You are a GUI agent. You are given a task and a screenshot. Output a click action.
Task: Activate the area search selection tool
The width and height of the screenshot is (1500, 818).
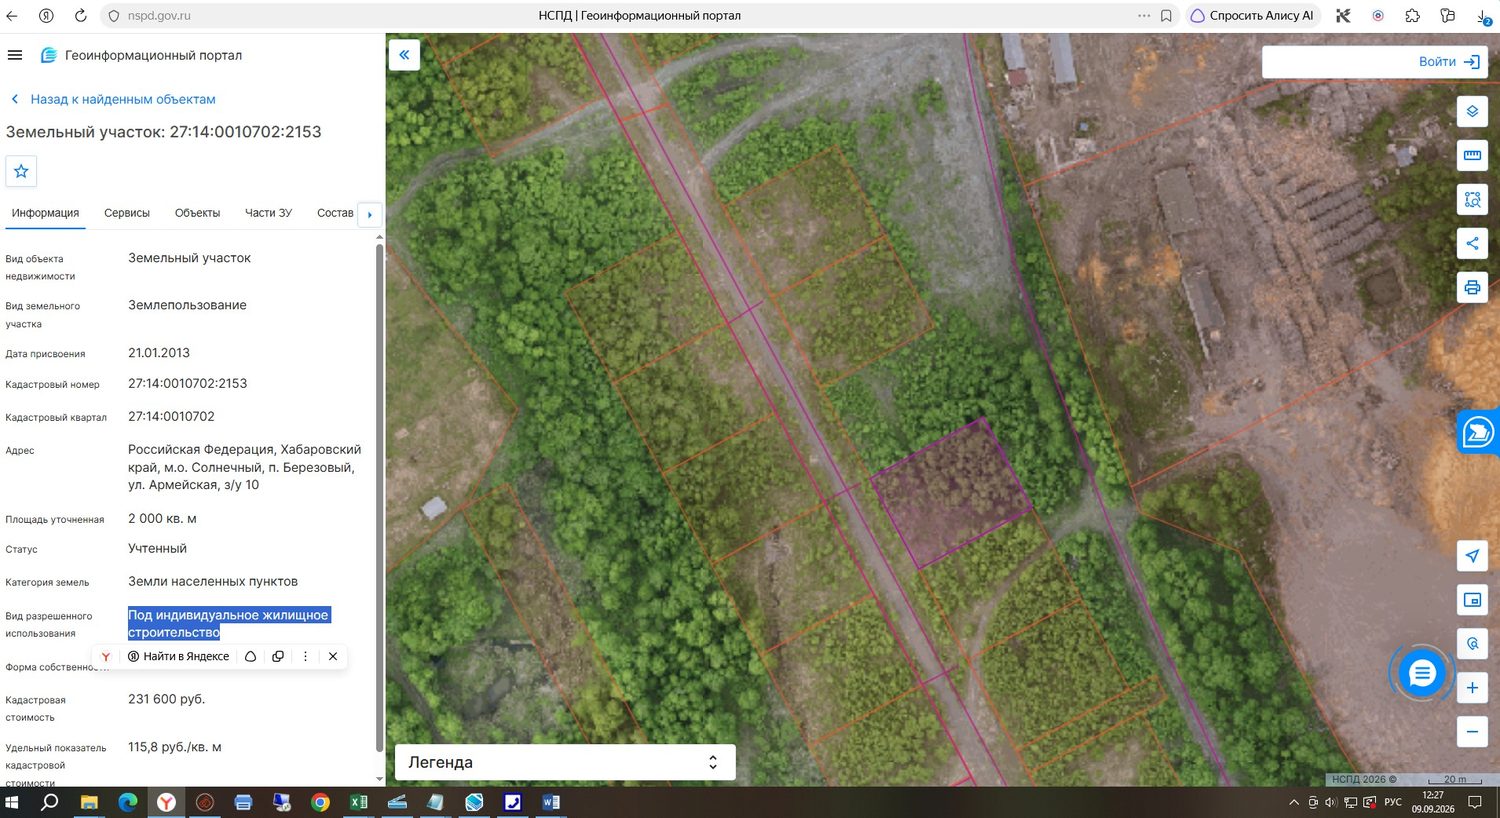(1472, 199)
